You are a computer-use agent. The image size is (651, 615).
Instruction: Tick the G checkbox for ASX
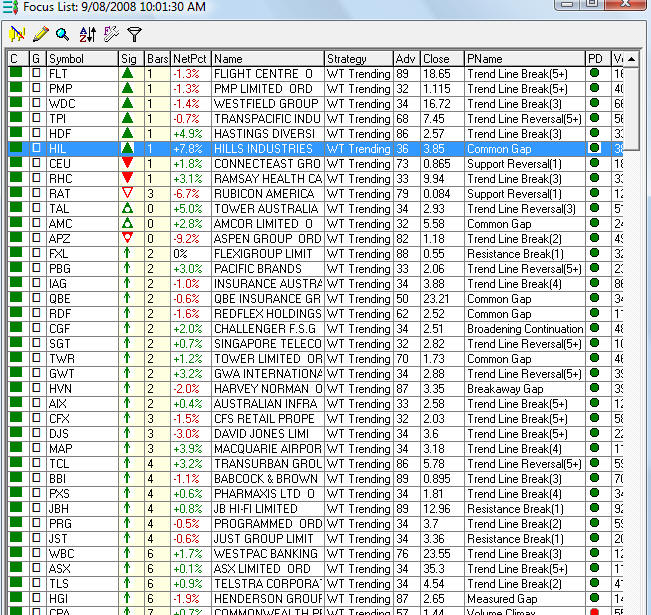37,568
